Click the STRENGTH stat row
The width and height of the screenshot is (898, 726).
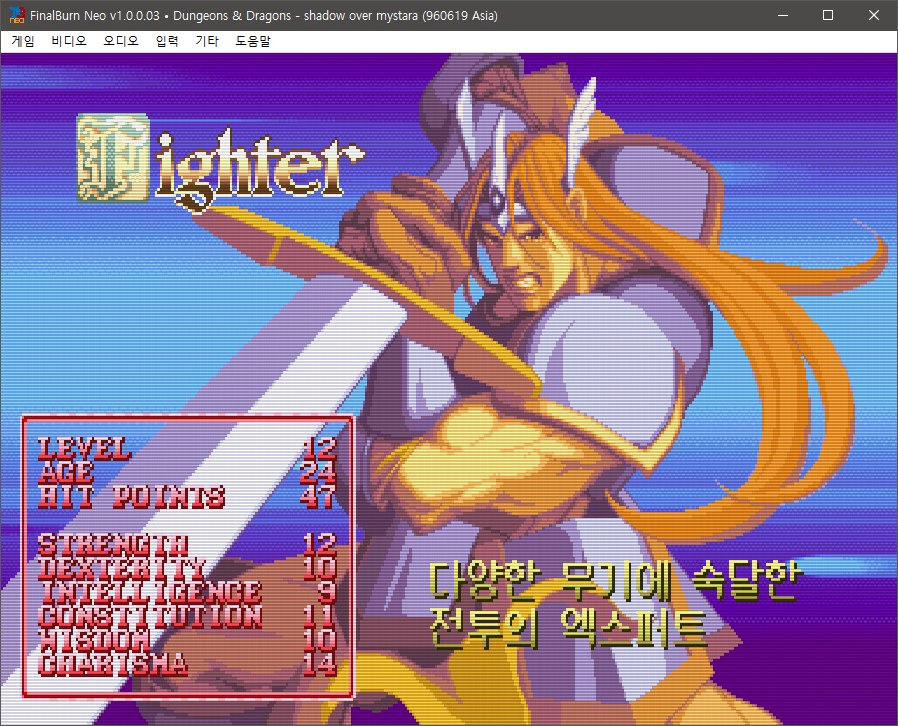click(x=187, y=544)
